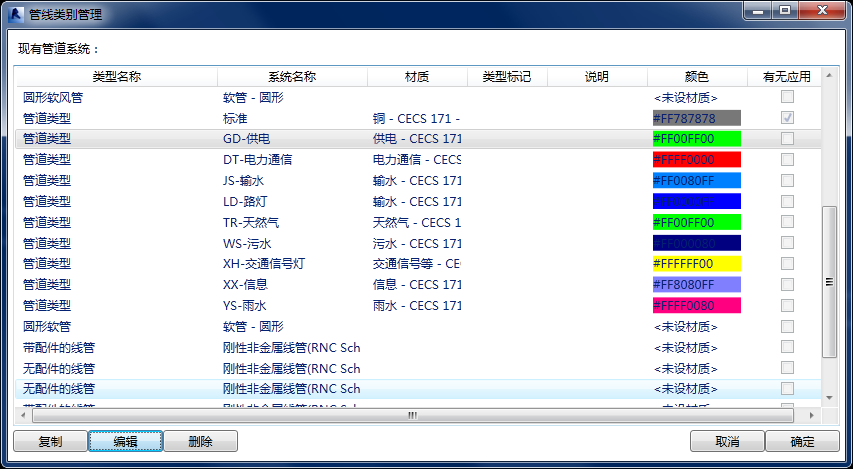Image resolution: width=853 pixels, height=469 pixels.
Task: Select the WS-污水 system name cell
Action: [247, 243]
